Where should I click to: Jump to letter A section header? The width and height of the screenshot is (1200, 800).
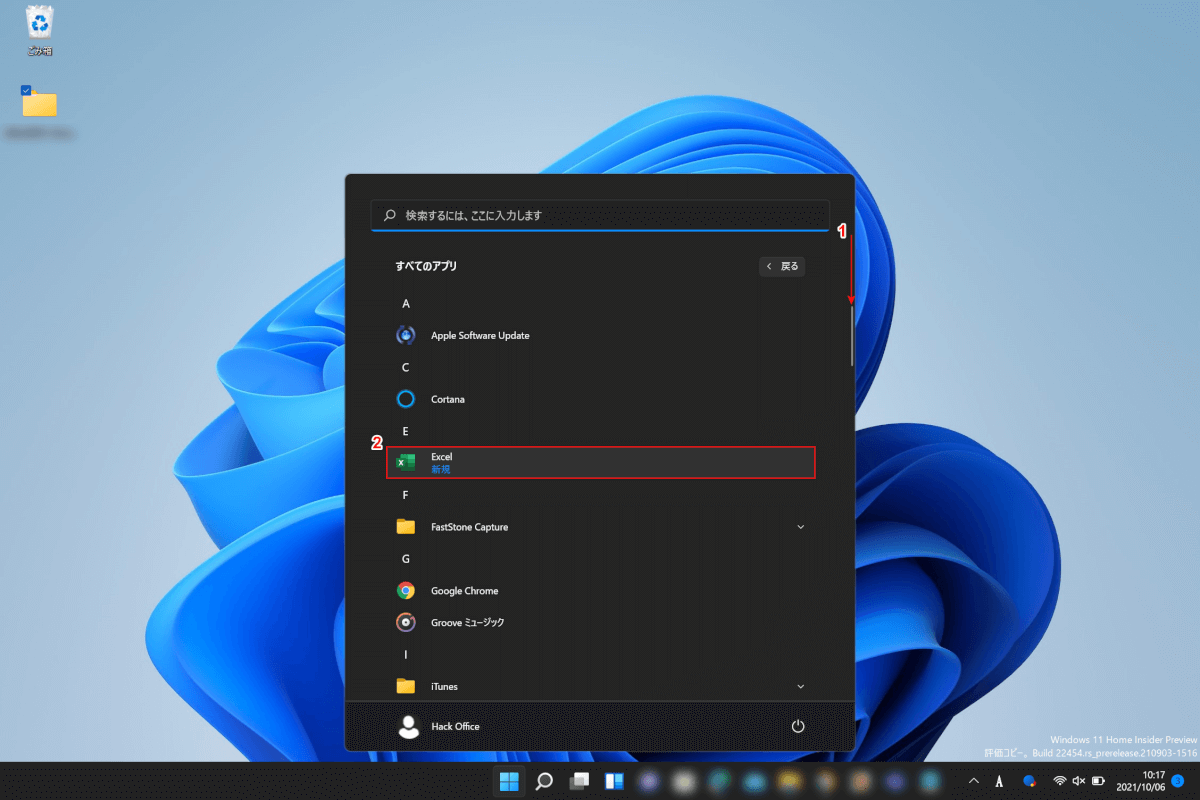(x=406, y=303)
